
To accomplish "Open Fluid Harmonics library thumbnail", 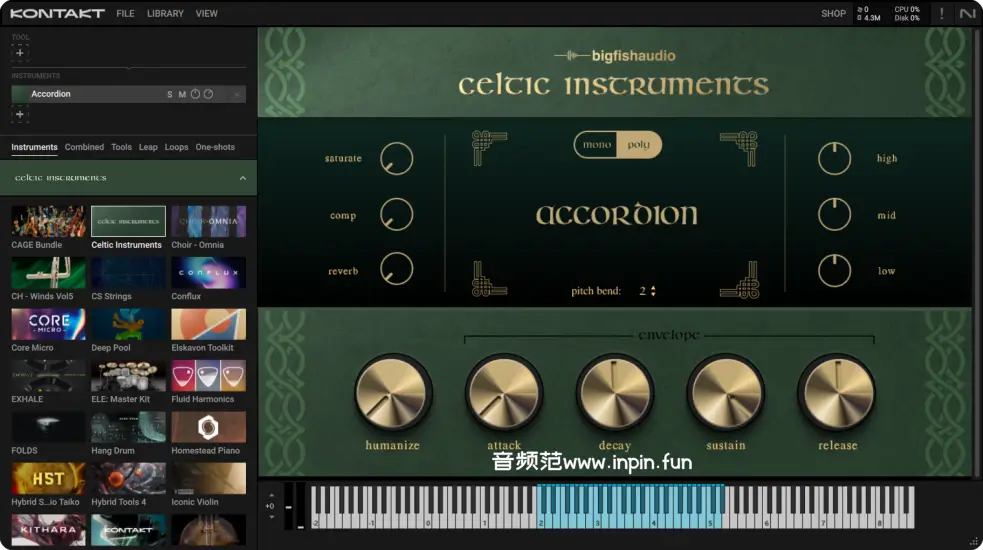I will pos(209,376).
